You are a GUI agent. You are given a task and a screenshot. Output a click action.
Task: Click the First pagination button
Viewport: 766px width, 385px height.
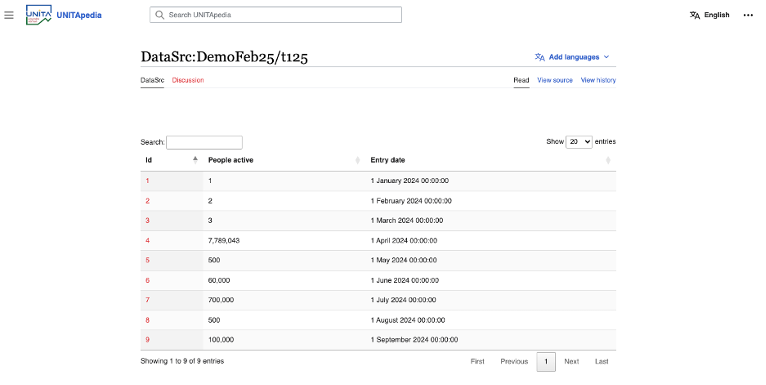click(x=477, y=362)
